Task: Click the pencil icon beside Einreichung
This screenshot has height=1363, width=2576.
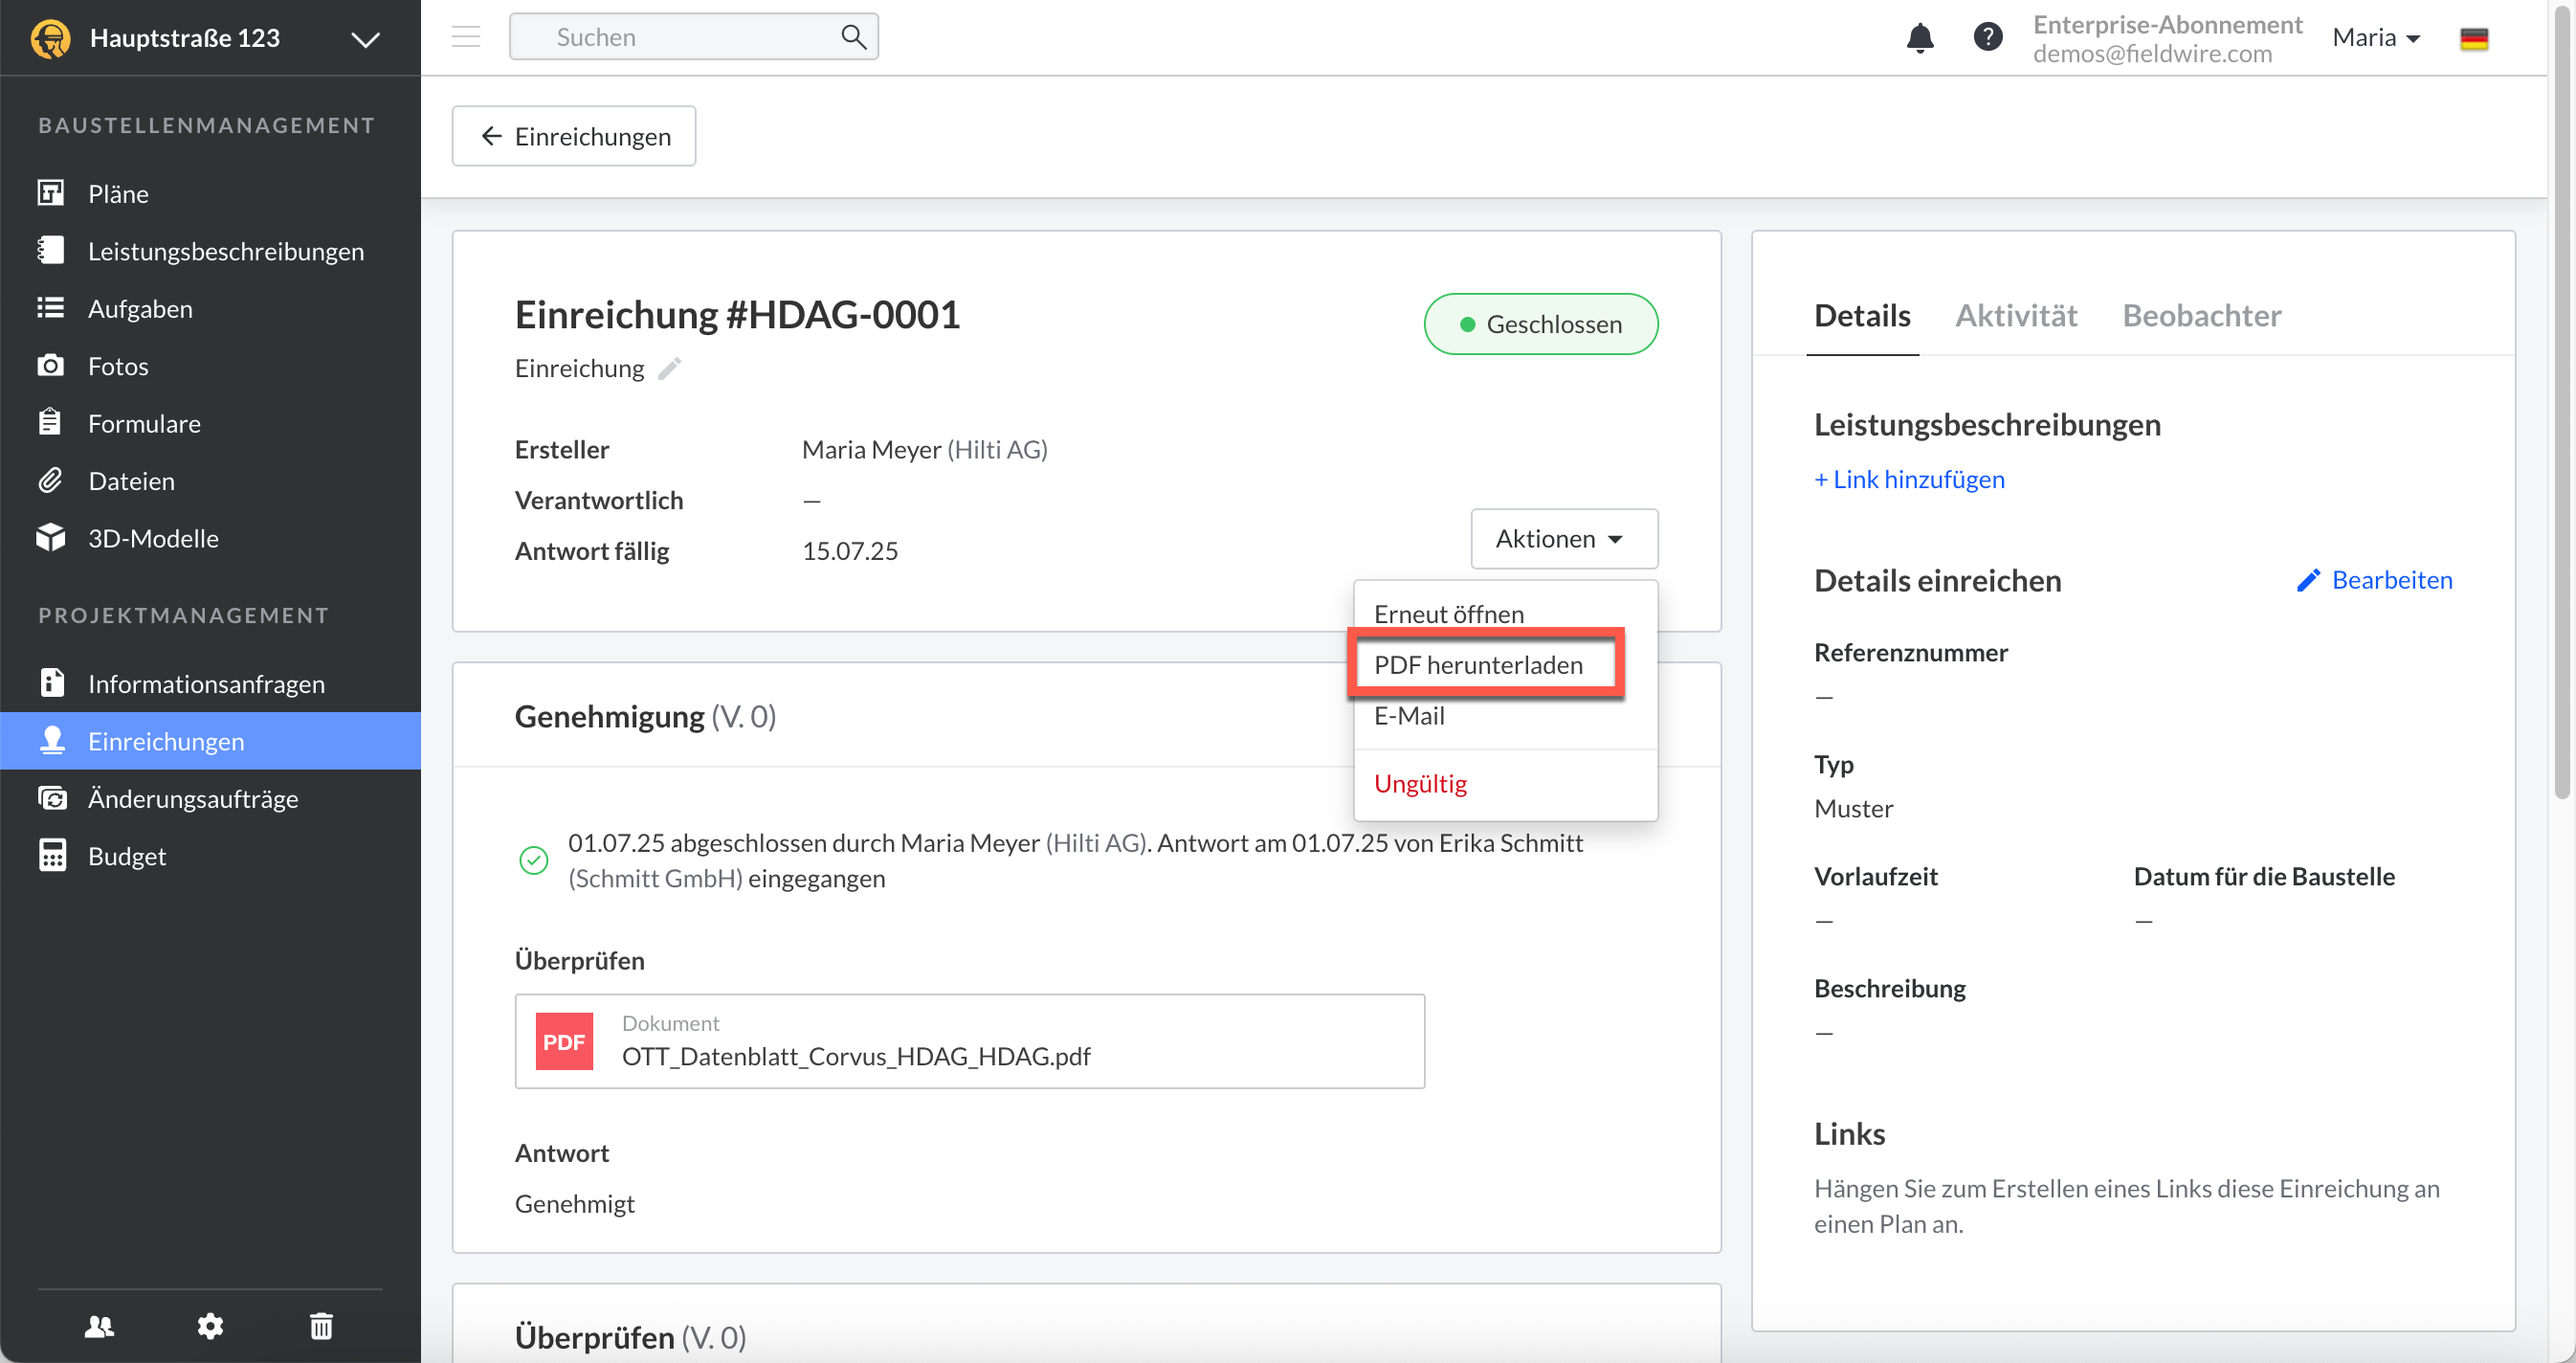Action: 670,369
